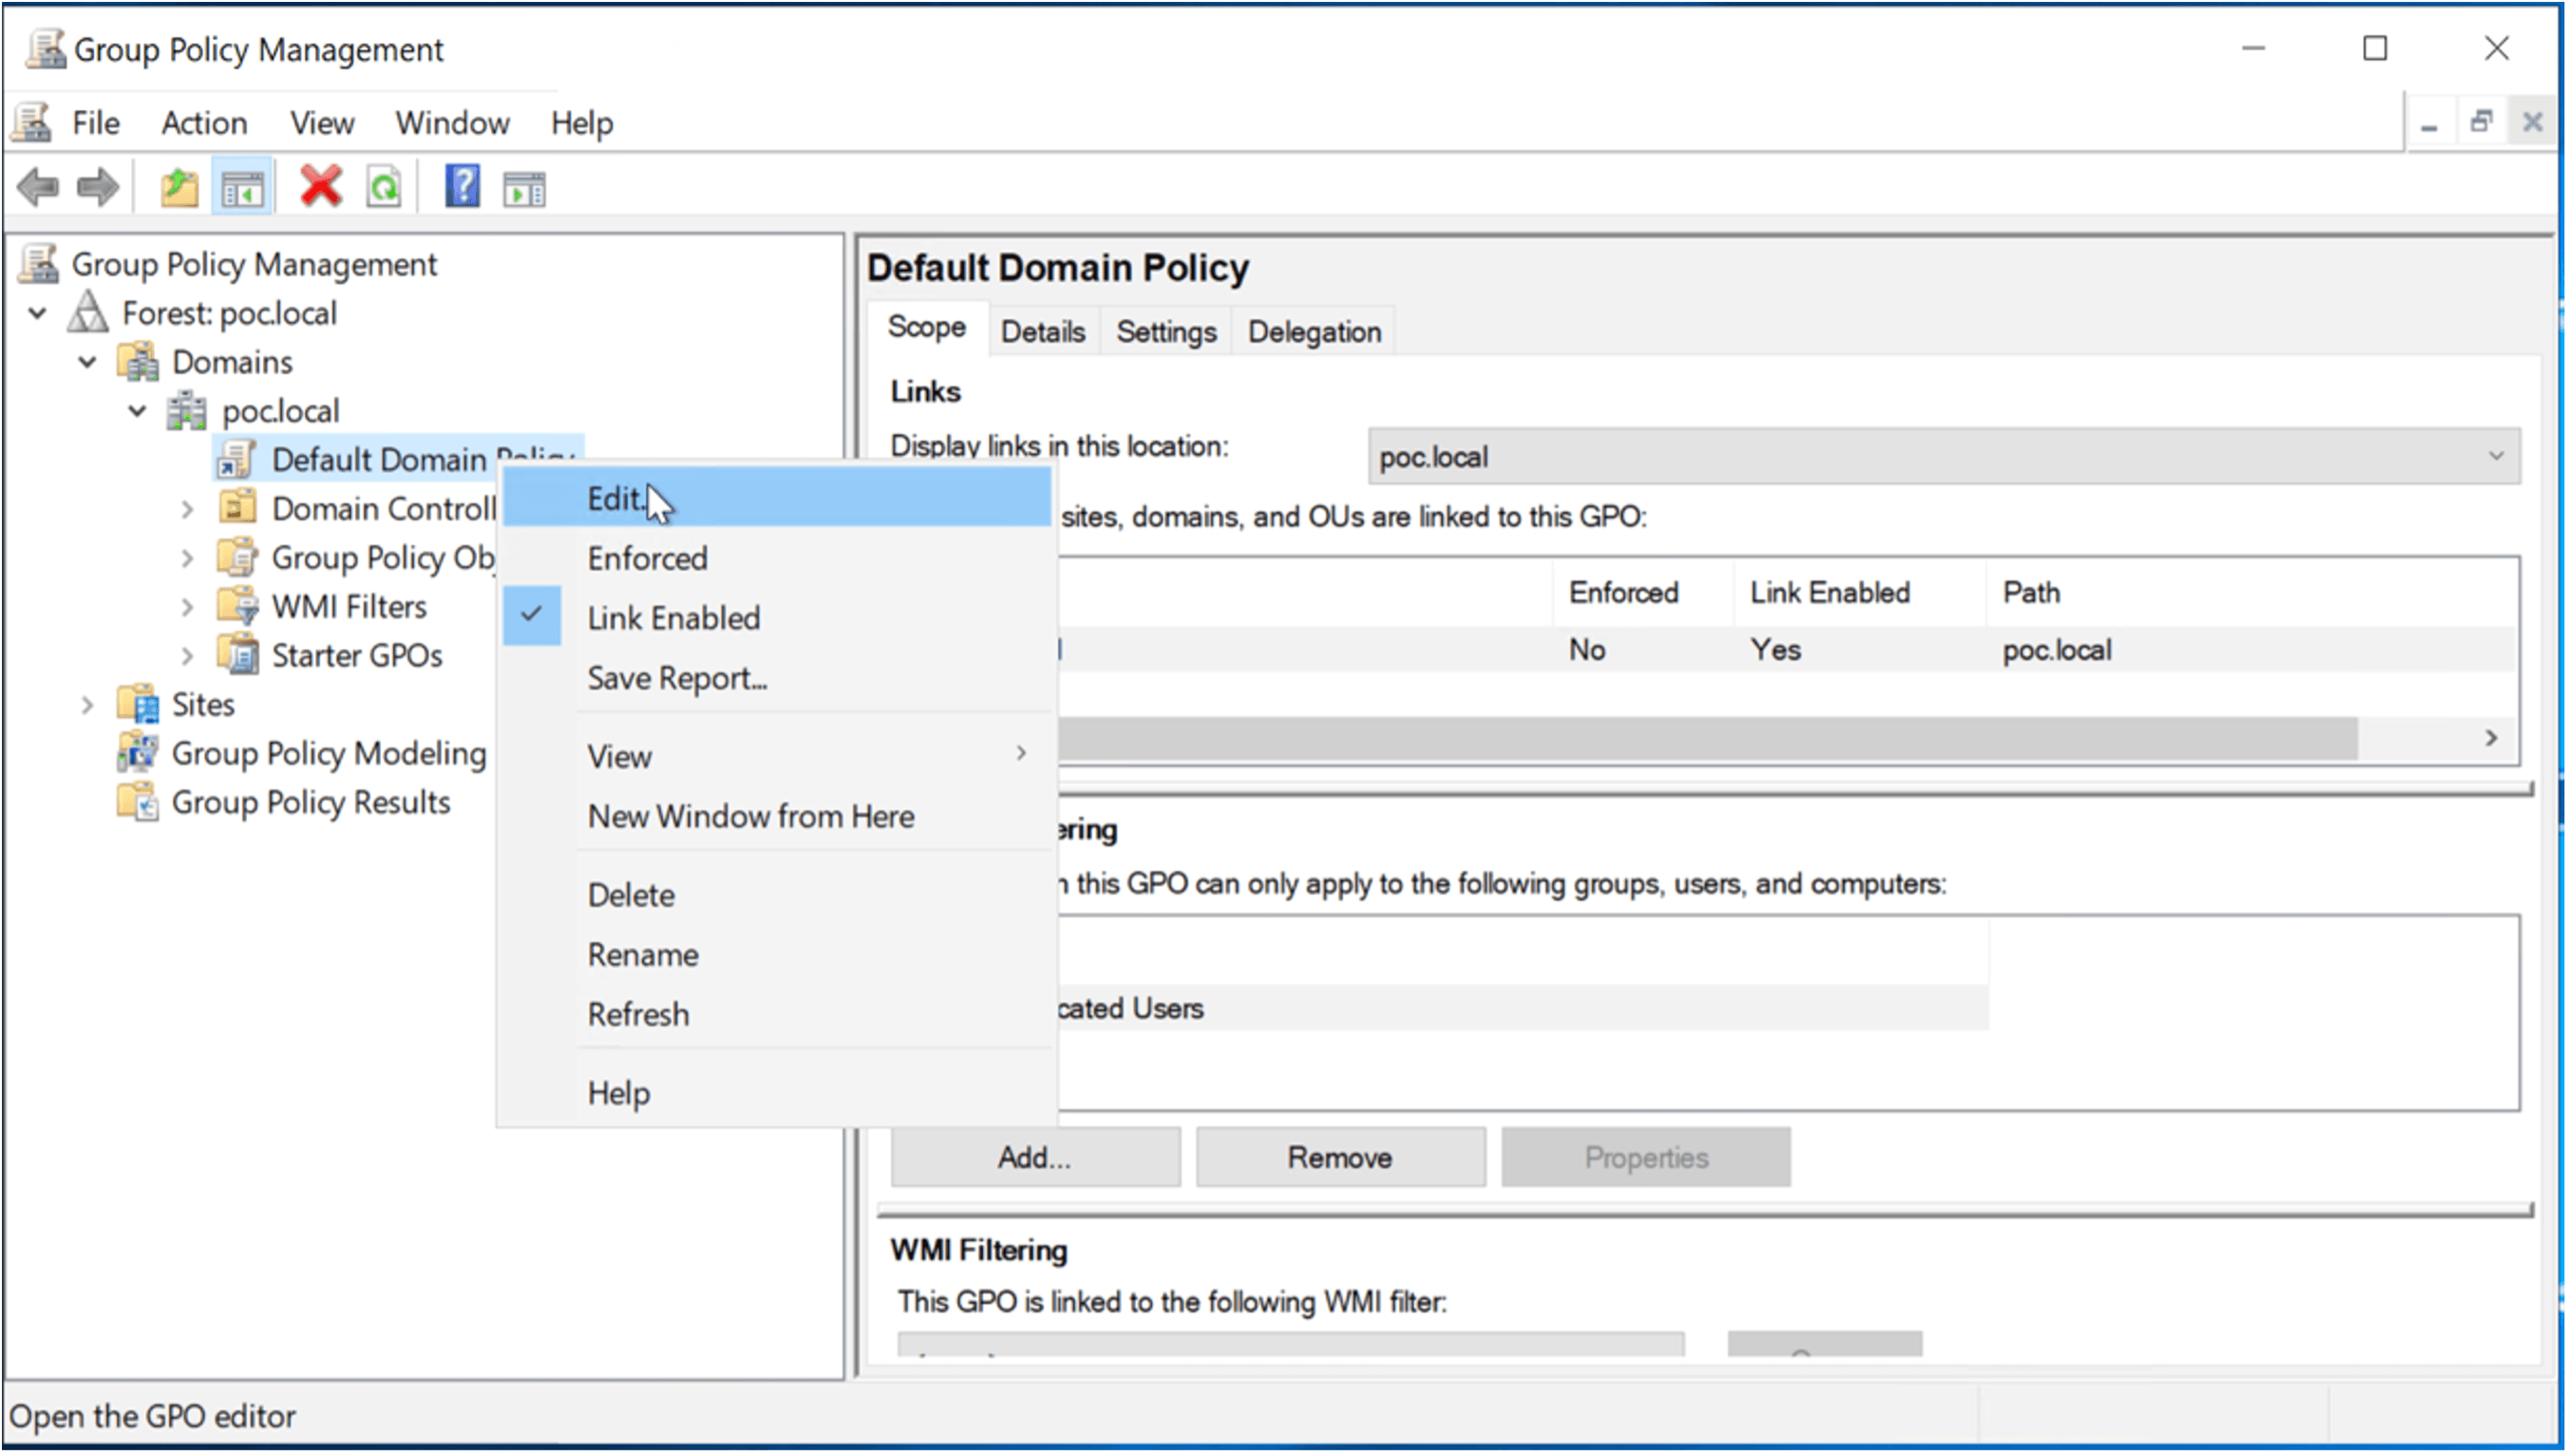Open the Window menu

click(452, 123)
